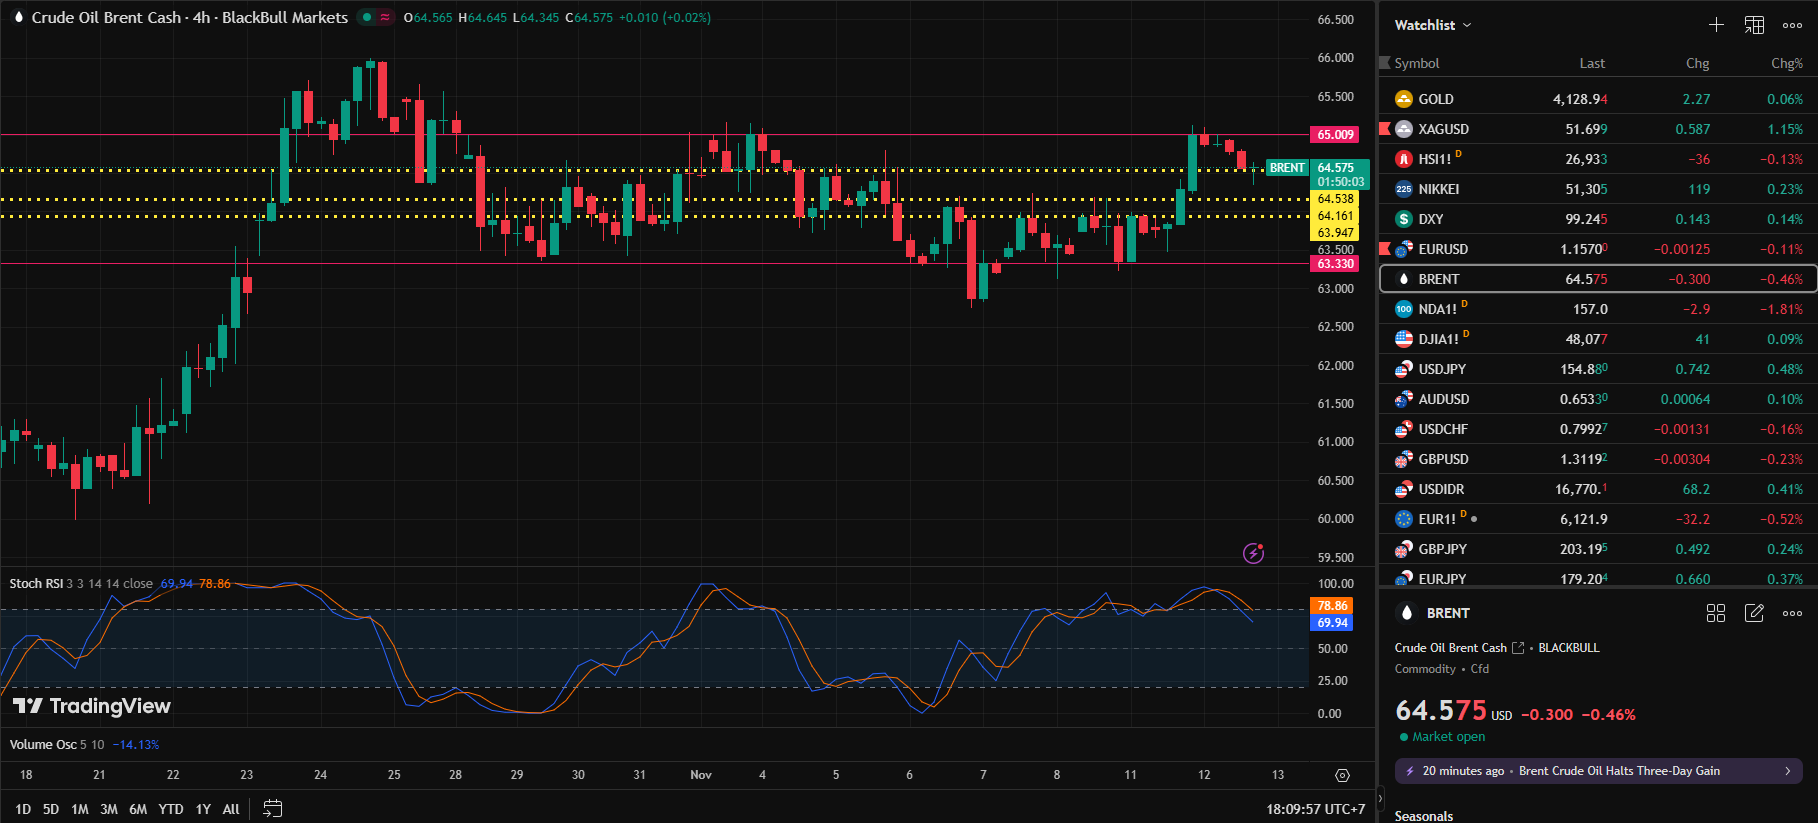Toggle the green market status indicator
The height and width of the screenshot is (823, 1818).
click(367, 17)
